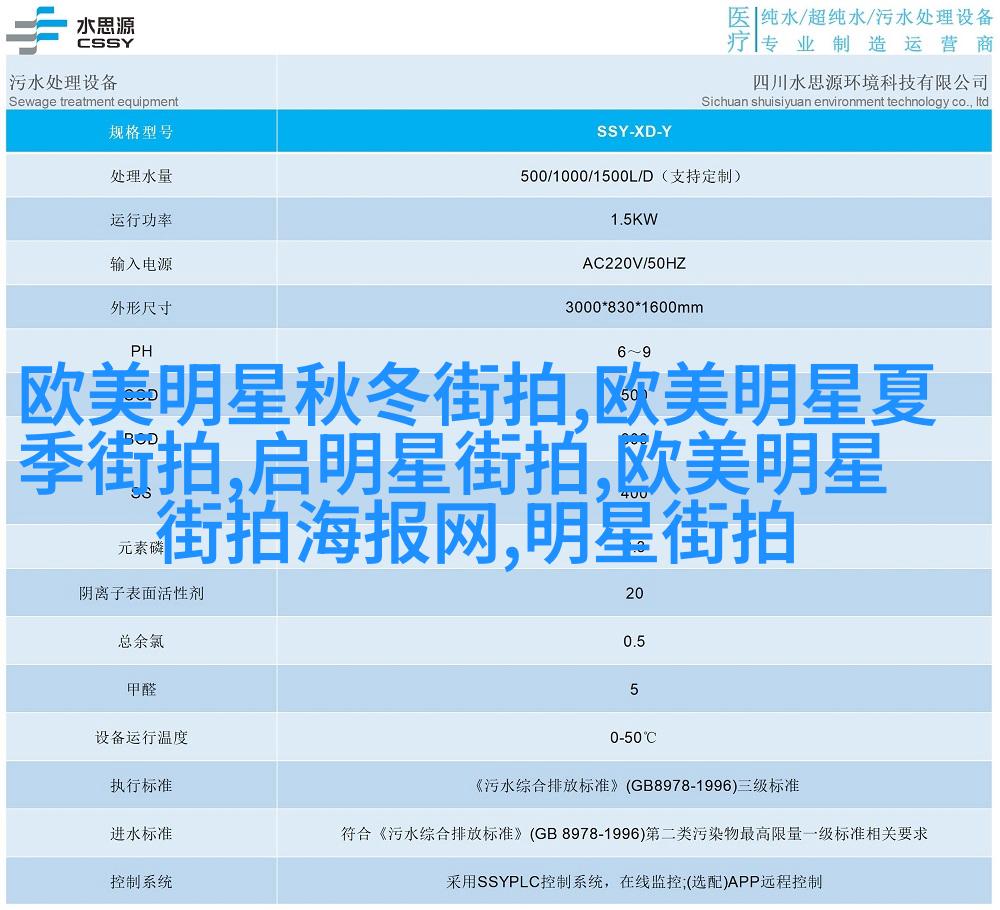
Task: Click the dimension value '3000*830*1600mm'
Action: point(634,307)
